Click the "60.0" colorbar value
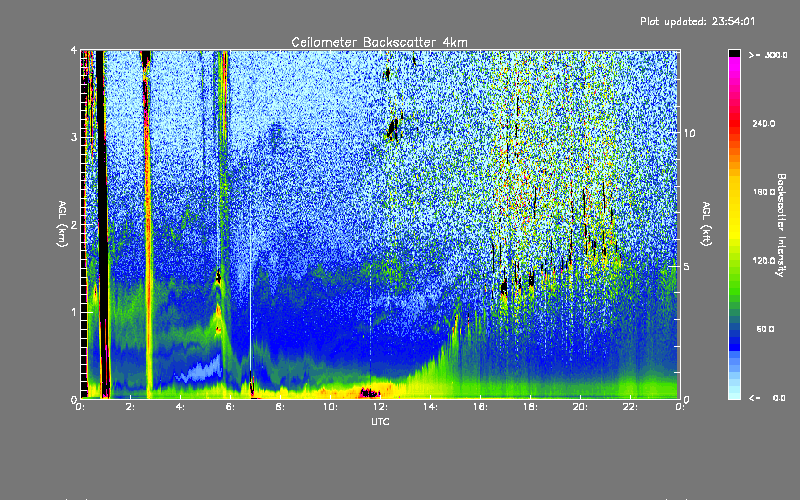 (x=765, y=329)
